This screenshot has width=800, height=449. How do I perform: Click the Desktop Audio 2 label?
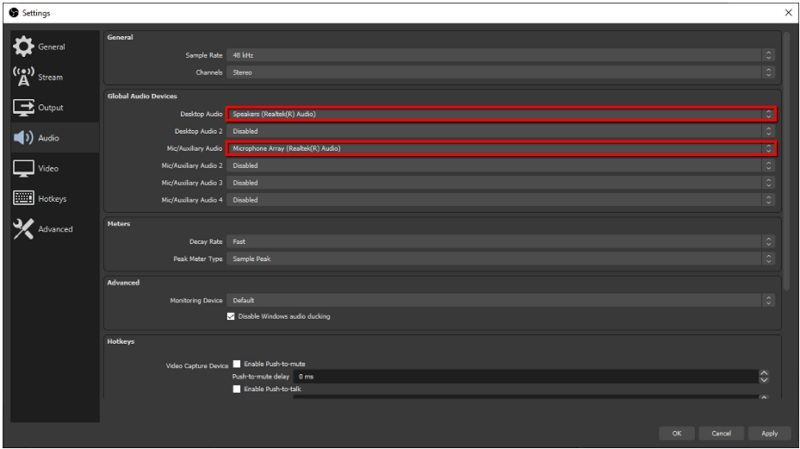coord(198,131)
